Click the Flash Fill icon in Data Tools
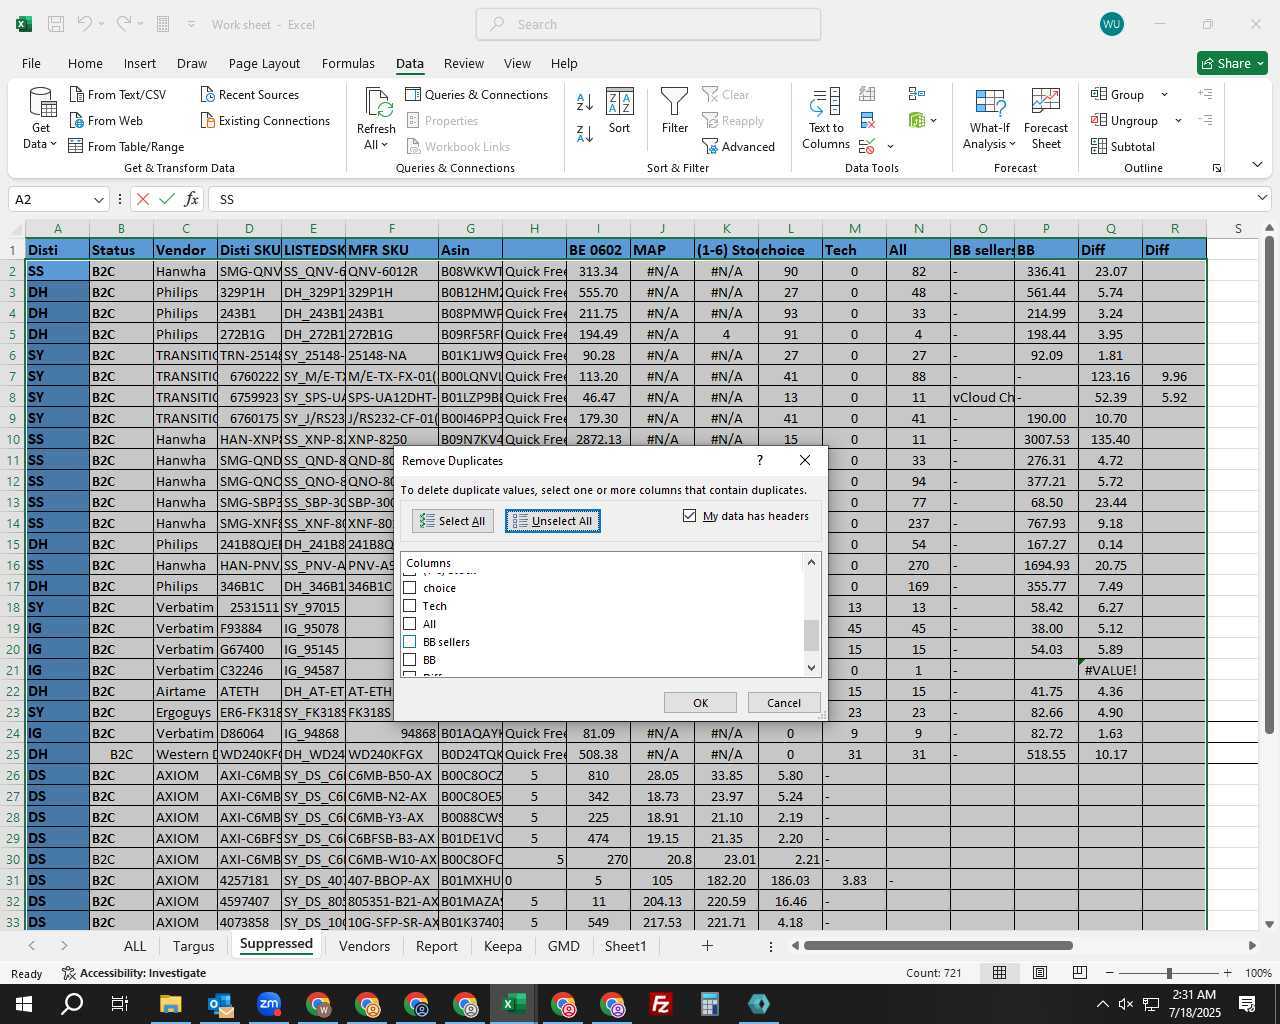This screenshot has width=1280, height=1024. click(x=867, y=94)
